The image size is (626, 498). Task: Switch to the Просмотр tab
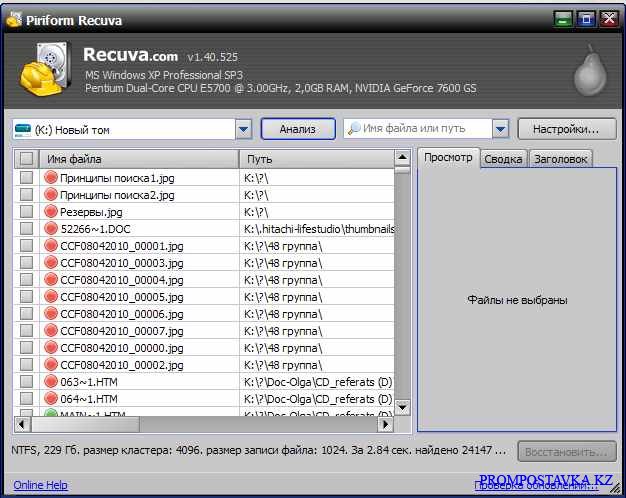click(x=448, y=158)
